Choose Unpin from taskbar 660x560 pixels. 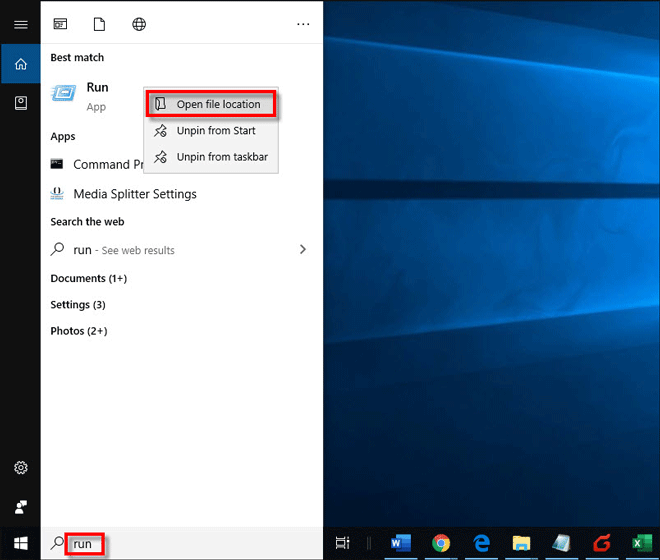[x=211, y=157]
